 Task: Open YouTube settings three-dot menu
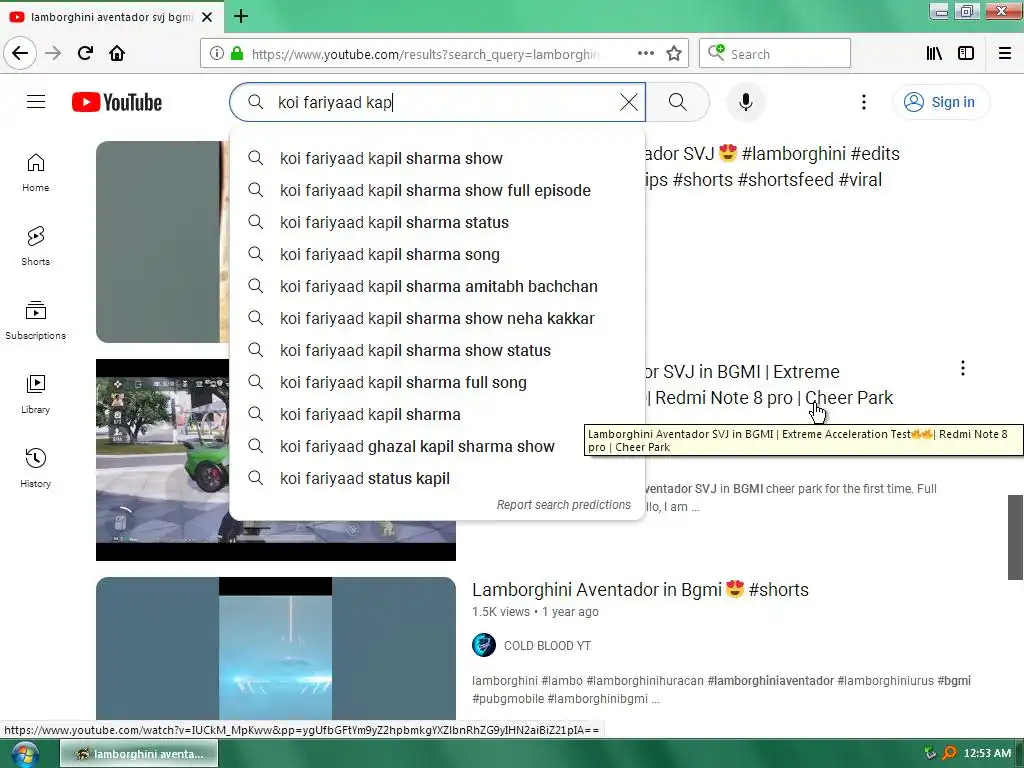coord(863,102)
